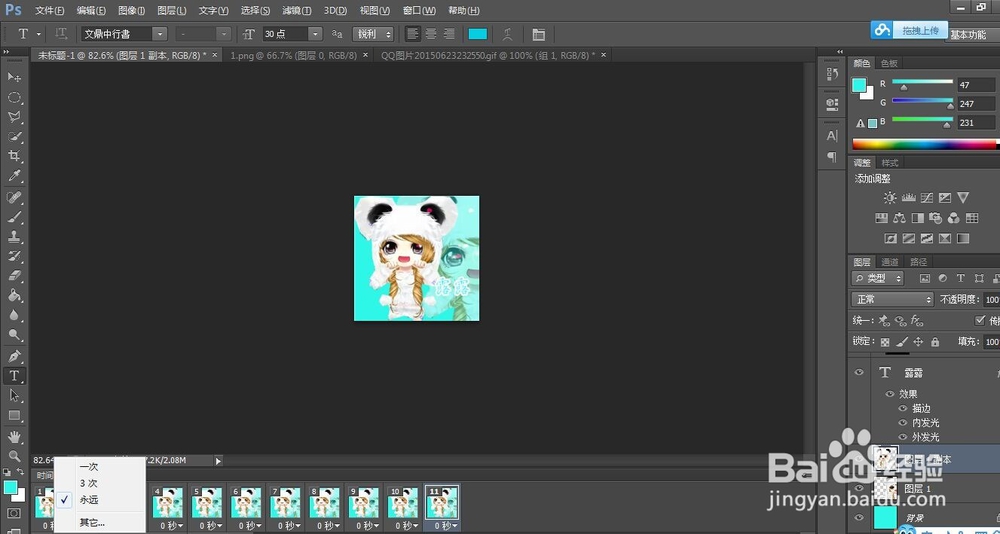Screen dimensions: 1000x534
Task: Add a Color Balance adjustment
Action: (899, 218)
